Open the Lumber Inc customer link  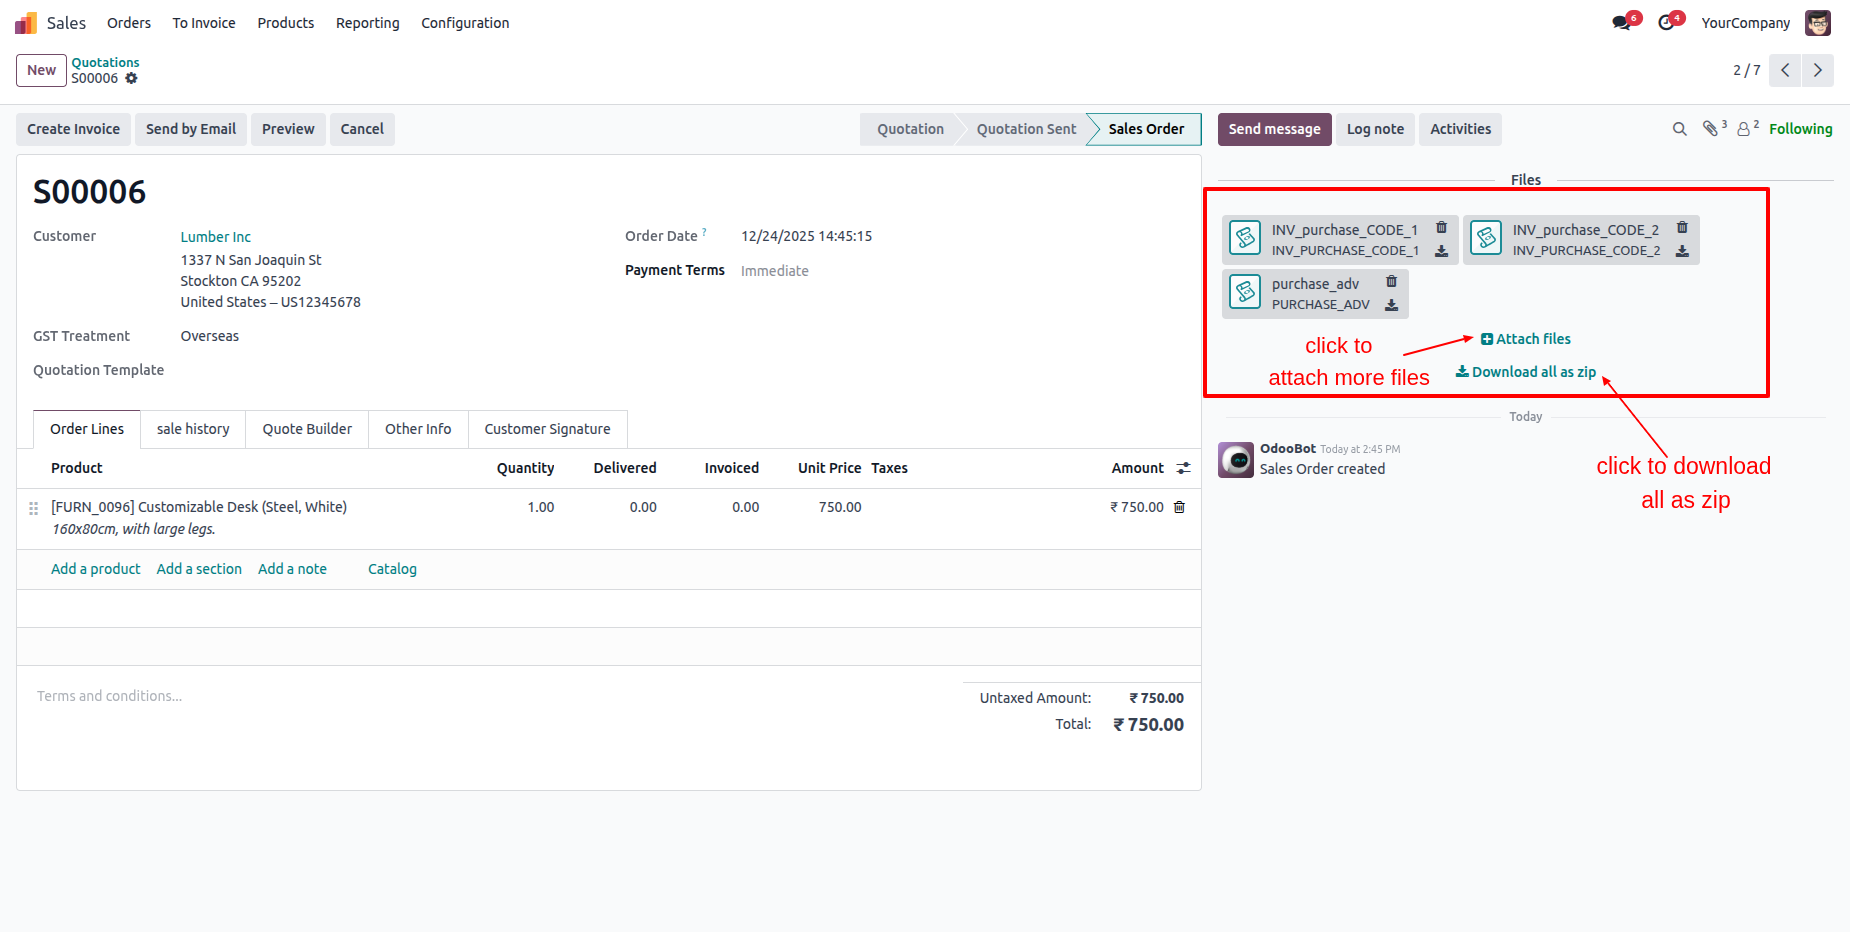pyautogui.click(x=216, y=237)
